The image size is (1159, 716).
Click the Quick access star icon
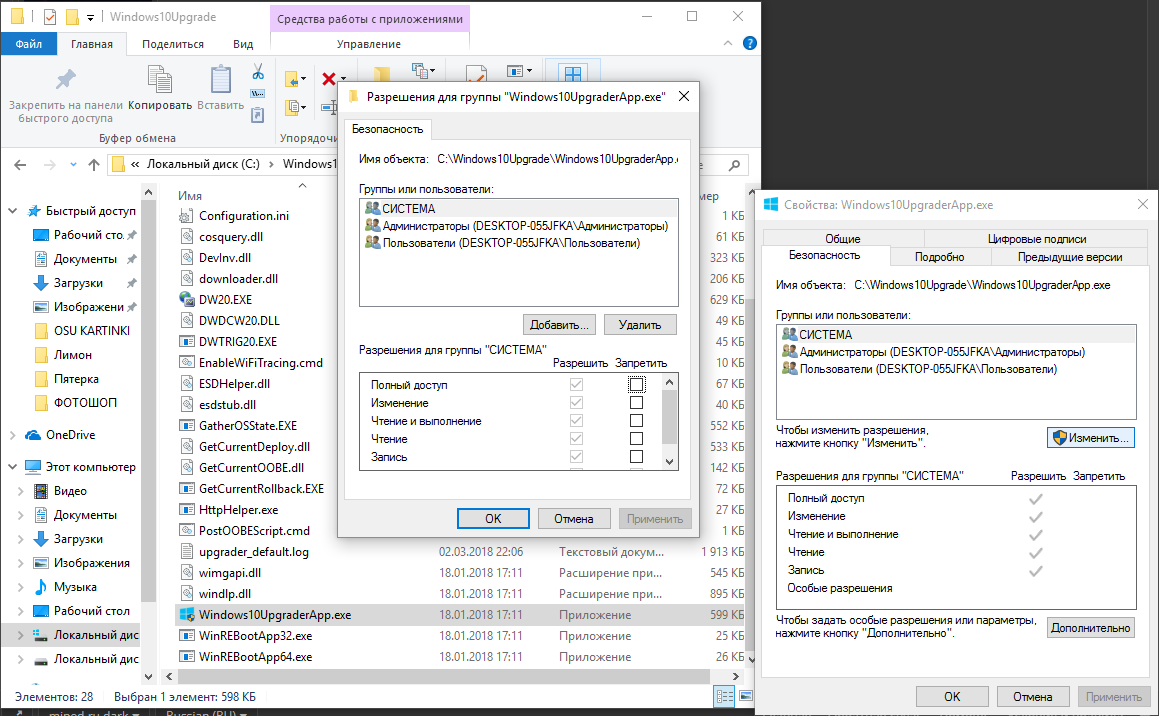click(x=34, y=211)
